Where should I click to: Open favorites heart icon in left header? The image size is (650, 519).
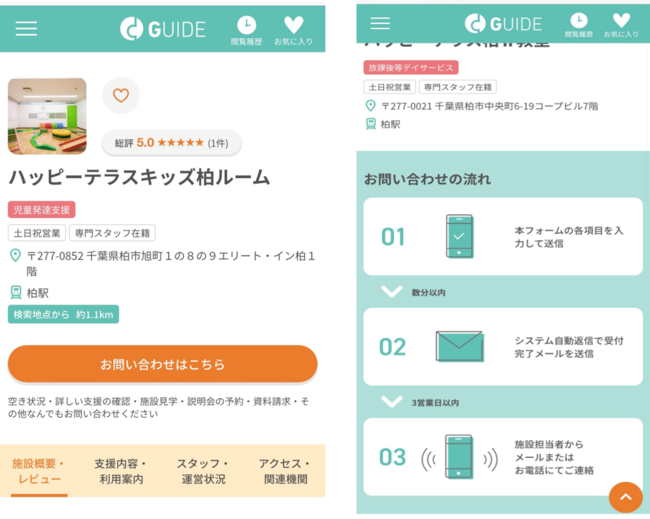coord(293,30)
